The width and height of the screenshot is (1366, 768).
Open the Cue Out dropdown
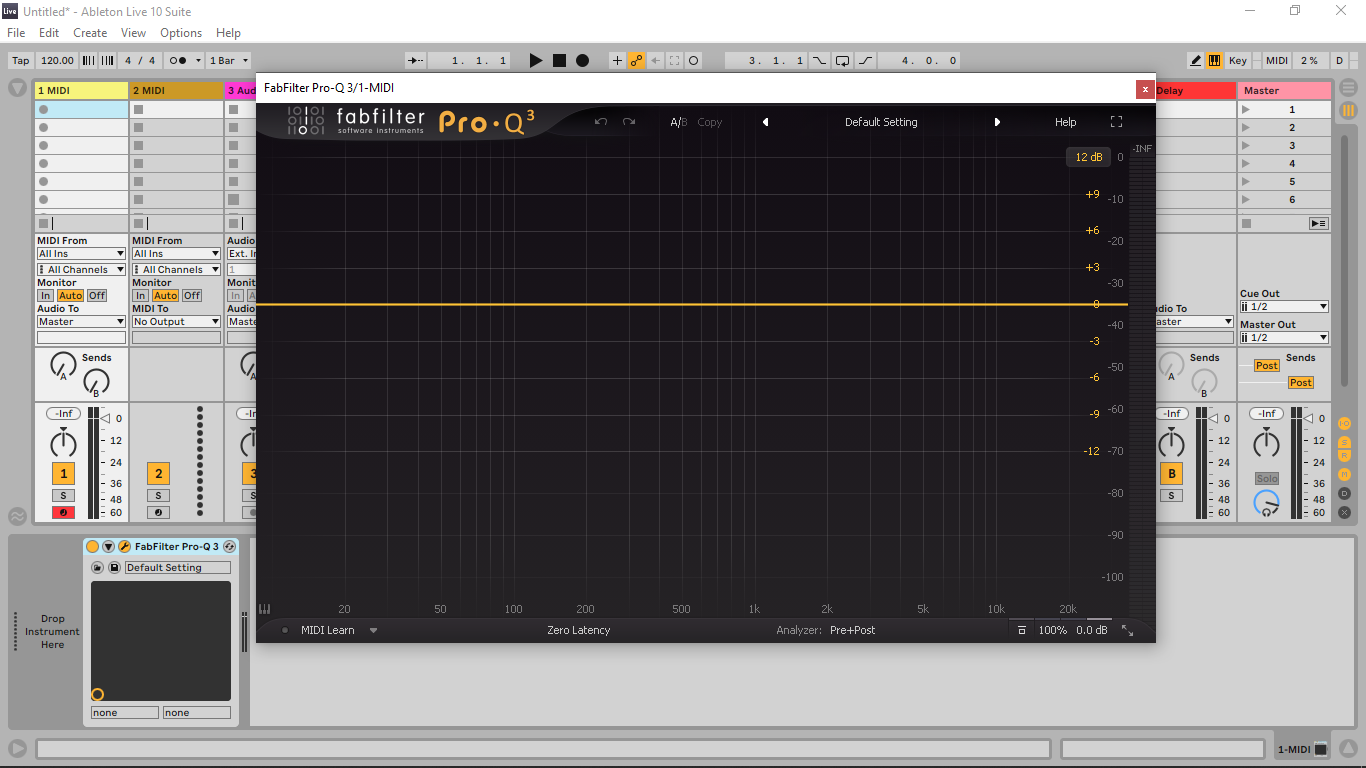pyautogui.click(x=1284, y=307)
